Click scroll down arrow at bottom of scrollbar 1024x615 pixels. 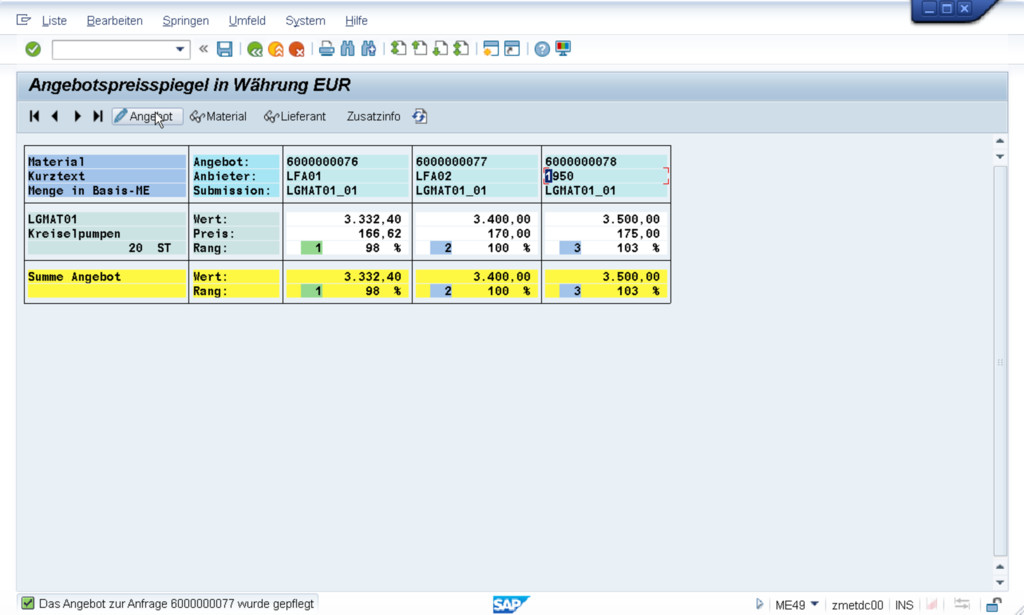(x=1000, y=582)
